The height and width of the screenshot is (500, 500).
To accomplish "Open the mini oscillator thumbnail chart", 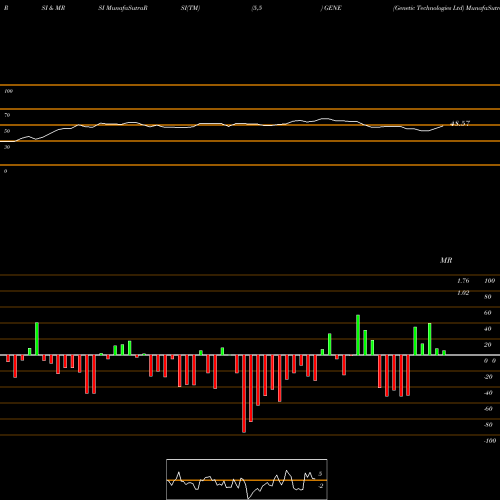I will click(247, 479).
